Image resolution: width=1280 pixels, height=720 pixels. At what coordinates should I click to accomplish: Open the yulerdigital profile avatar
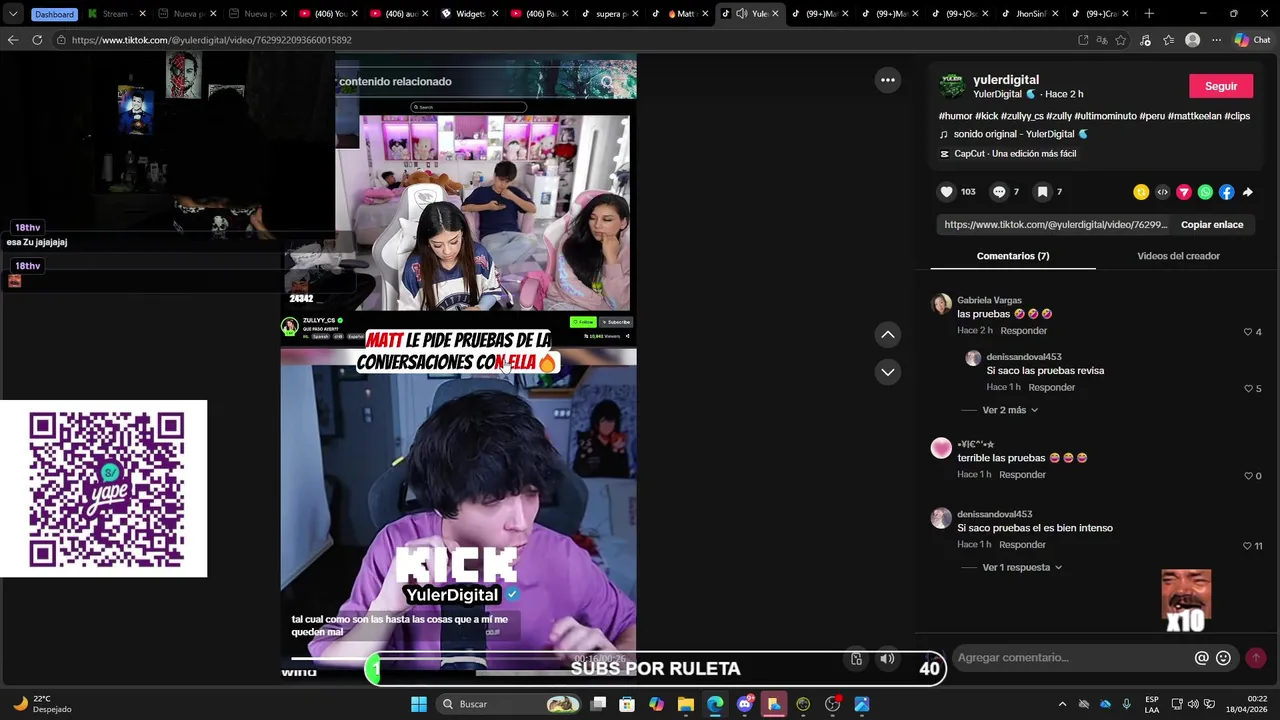coord(952,86)
